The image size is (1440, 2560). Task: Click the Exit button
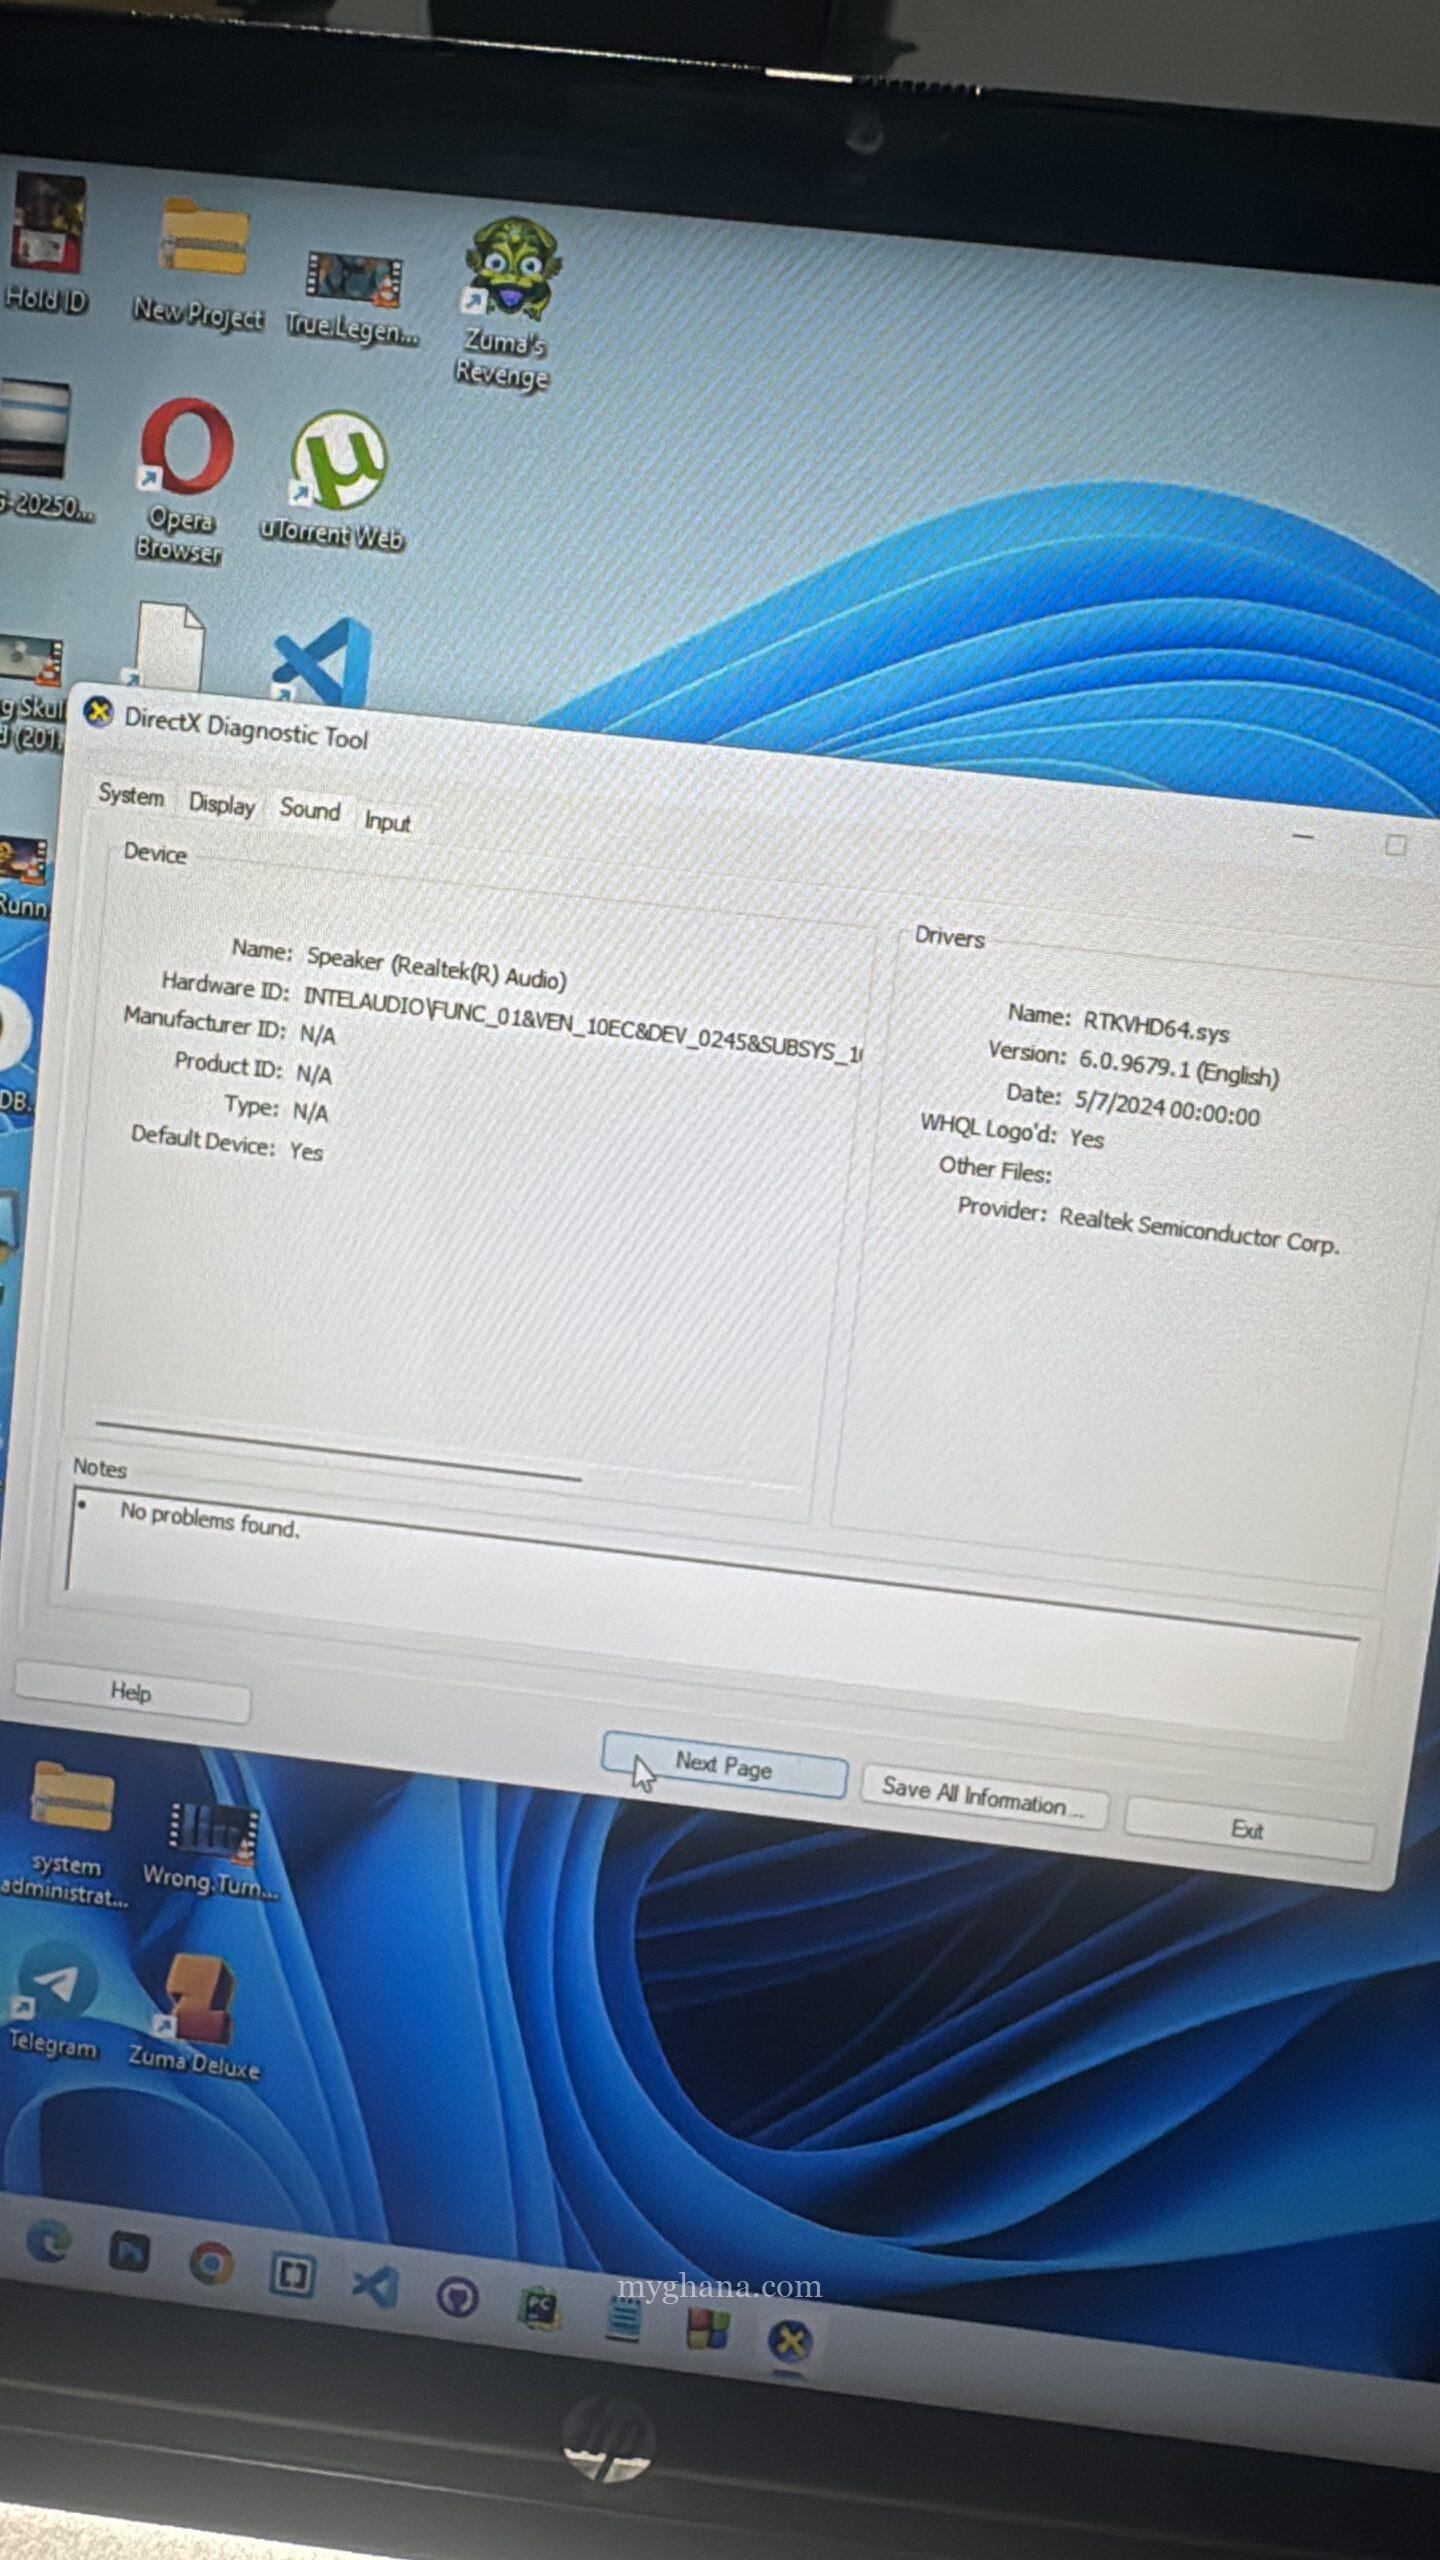click(1248, 1829)
